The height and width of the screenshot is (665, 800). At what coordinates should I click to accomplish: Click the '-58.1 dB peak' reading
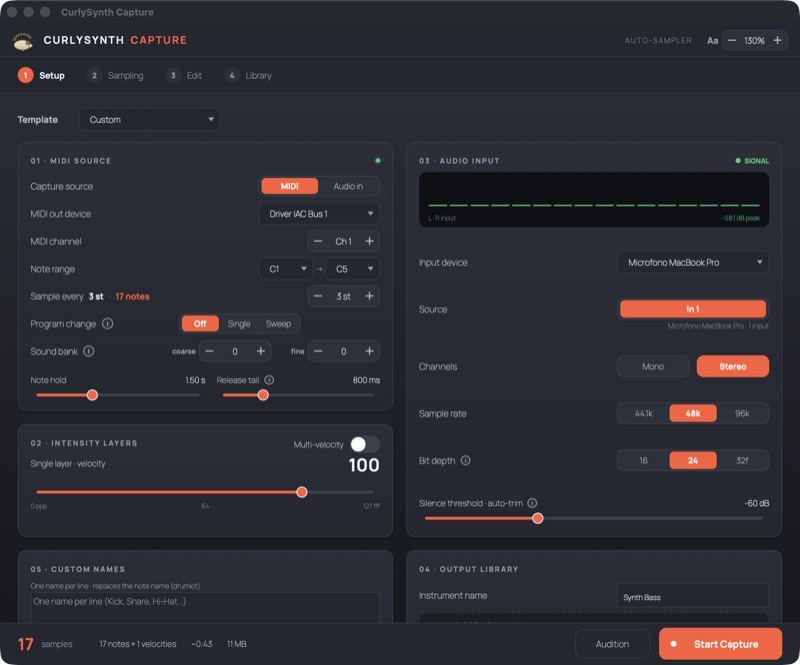point(741,218)
